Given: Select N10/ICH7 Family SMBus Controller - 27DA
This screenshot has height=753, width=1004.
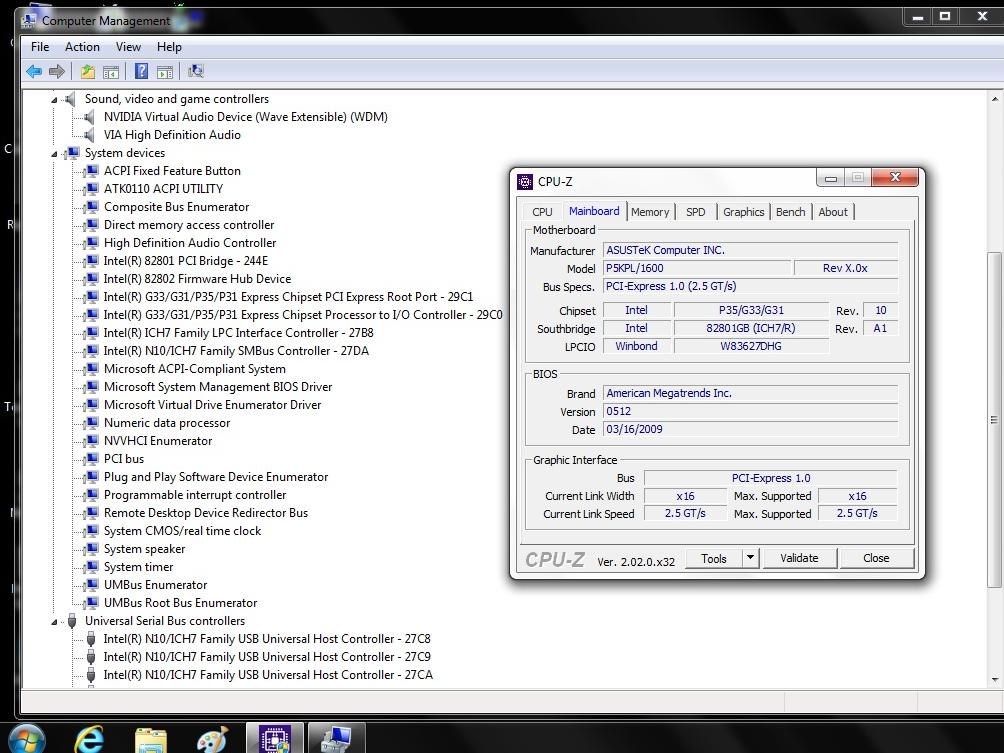Looking at the screenshot, I should click(236, 351).
